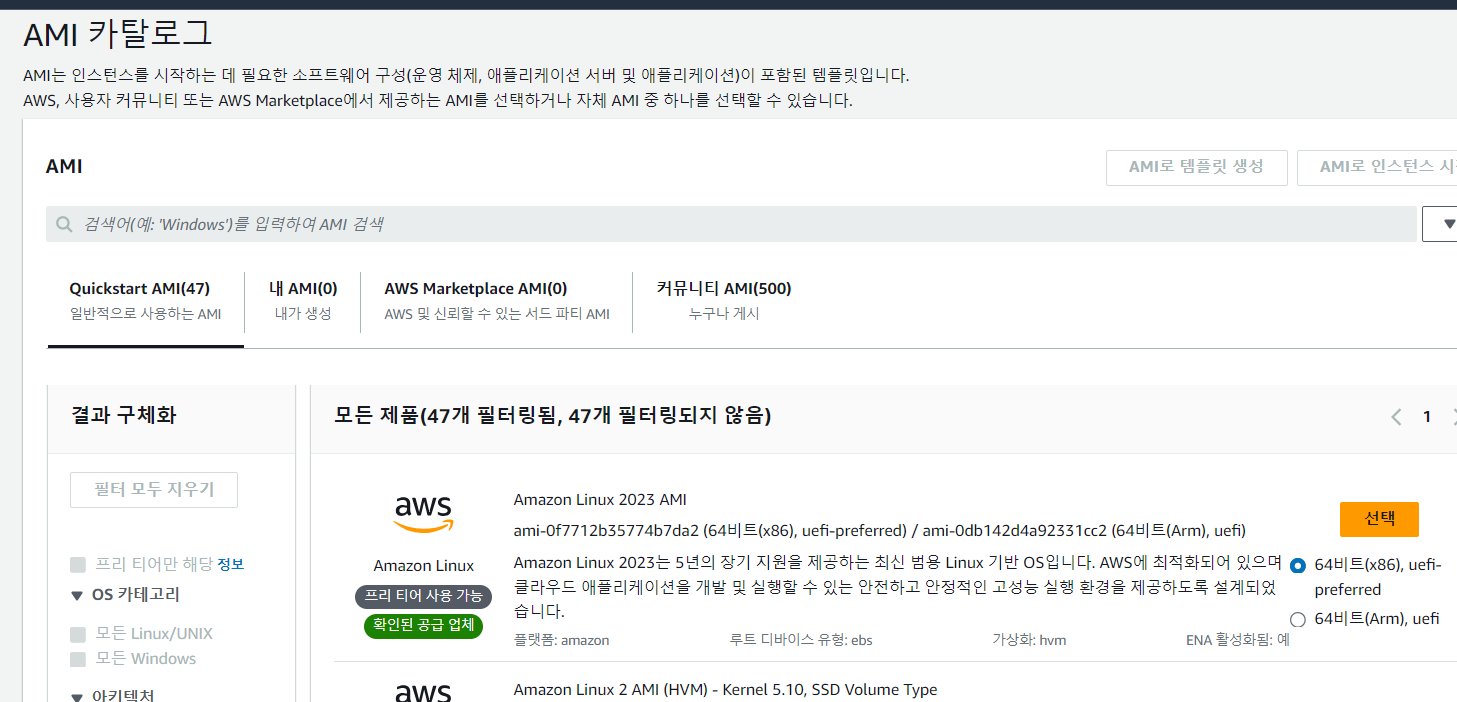Screen dimensions: 1457x702
Task: Click 루트 디바이스 유형: ebs detail
Action: (801, 640)
